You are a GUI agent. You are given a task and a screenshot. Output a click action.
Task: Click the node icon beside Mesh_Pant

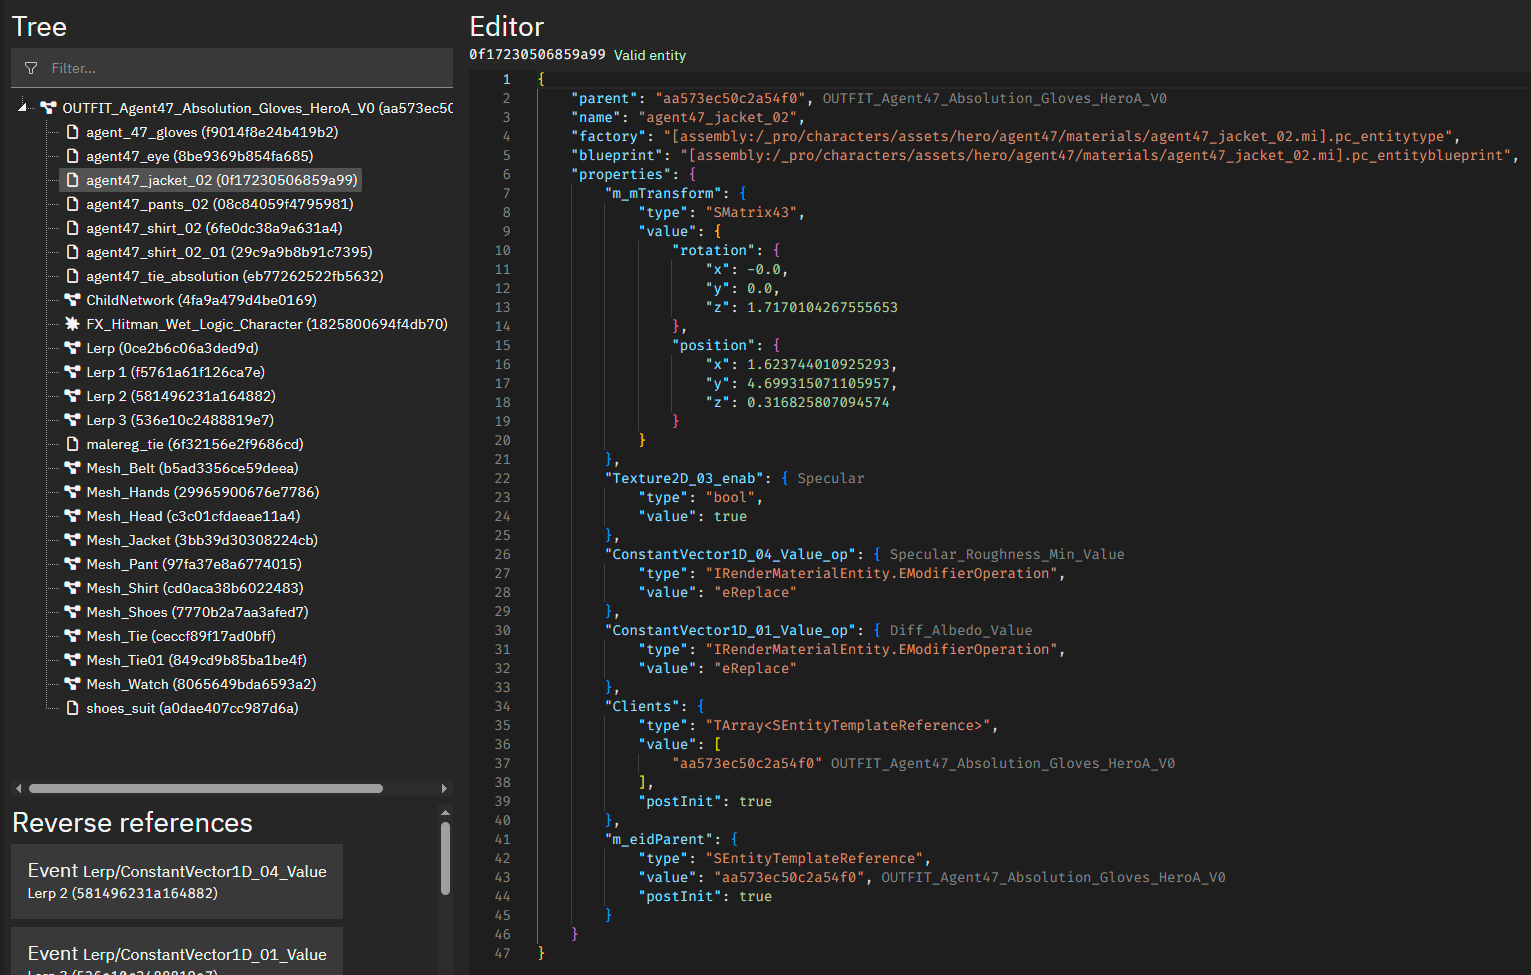[72, 564]
